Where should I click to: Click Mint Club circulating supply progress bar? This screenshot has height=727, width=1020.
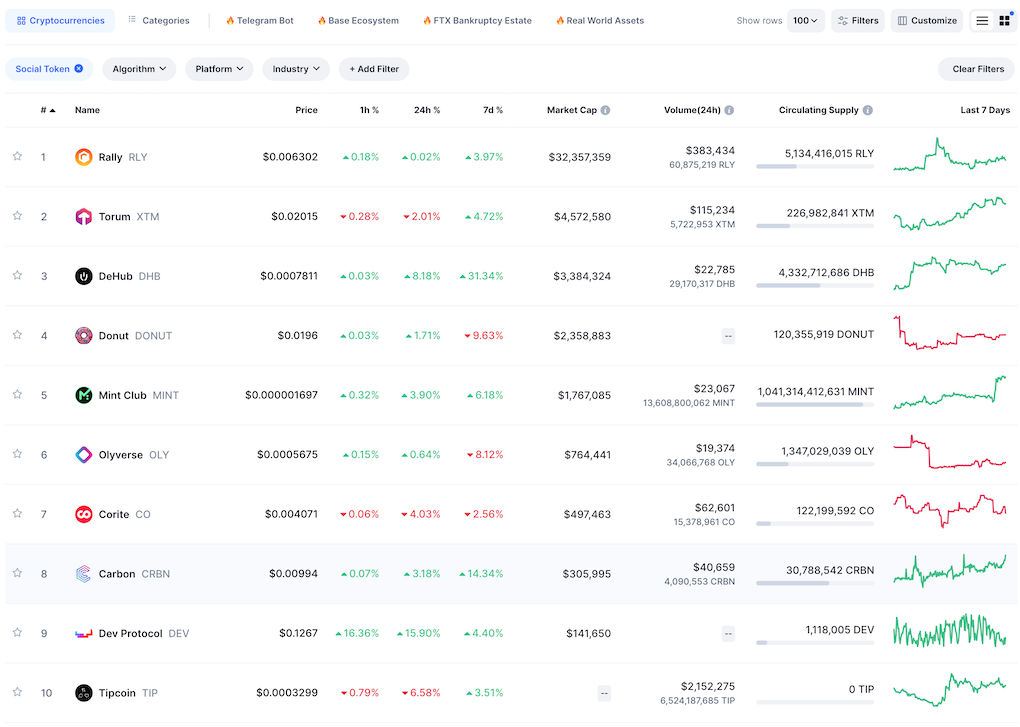815,404
